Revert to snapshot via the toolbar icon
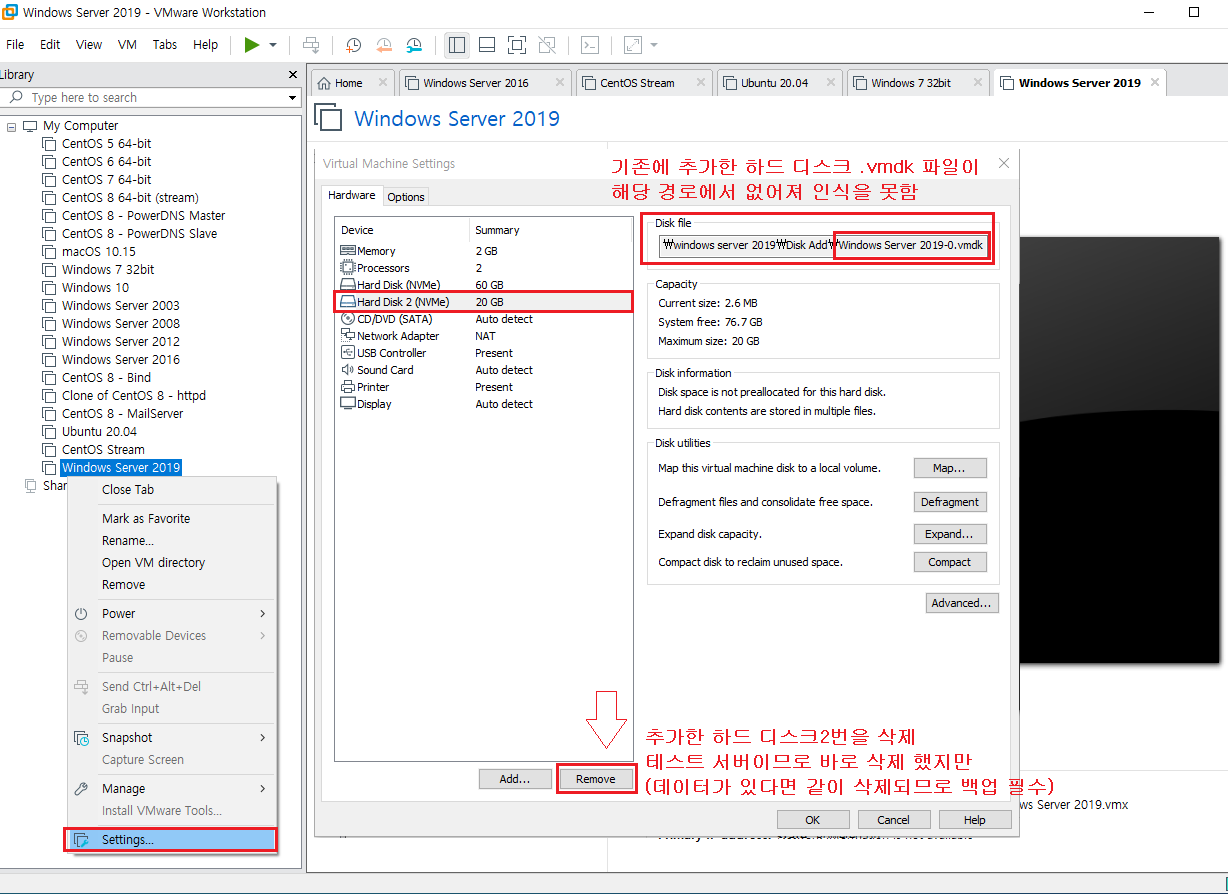The height and width of the screenshot is (894, 1228). (x=384, y=45)
